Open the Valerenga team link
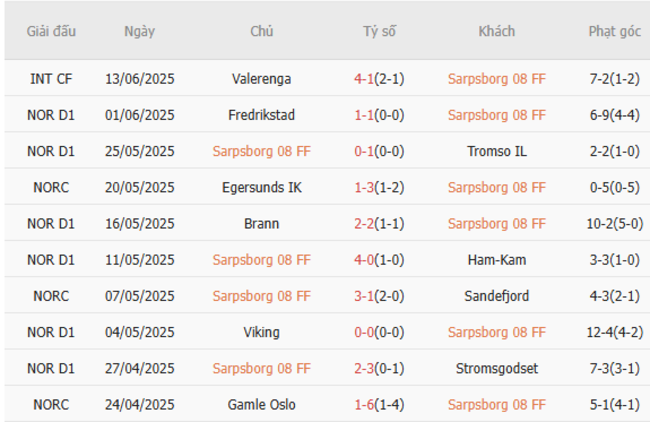 261,79
